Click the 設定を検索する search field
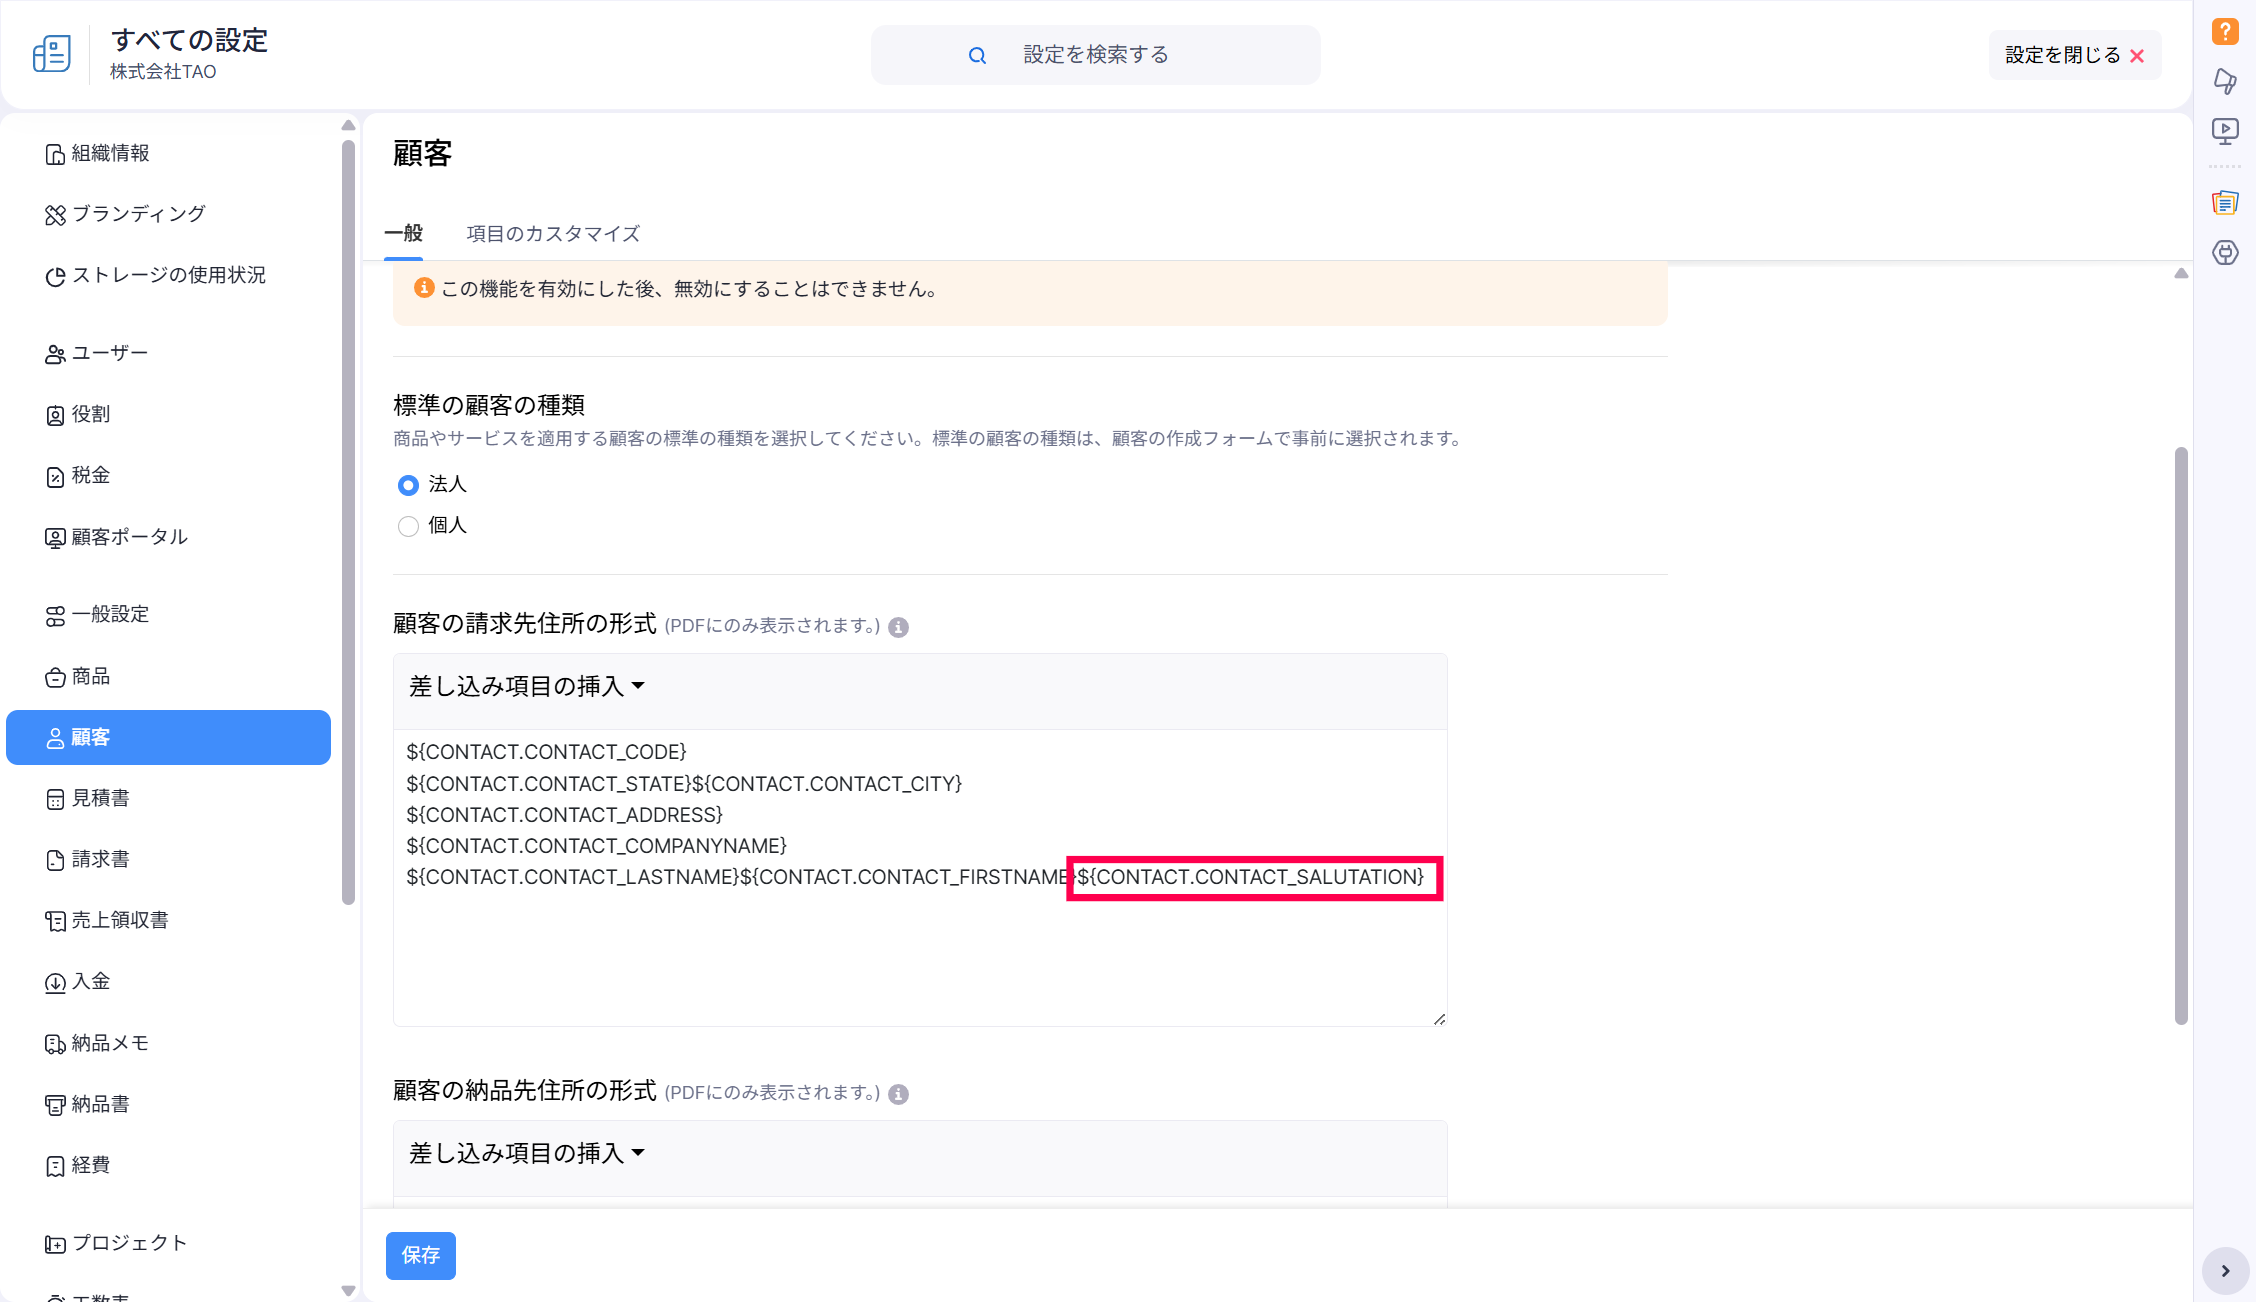The width and height of the screenshot is (2256, 1302). 1095,55
